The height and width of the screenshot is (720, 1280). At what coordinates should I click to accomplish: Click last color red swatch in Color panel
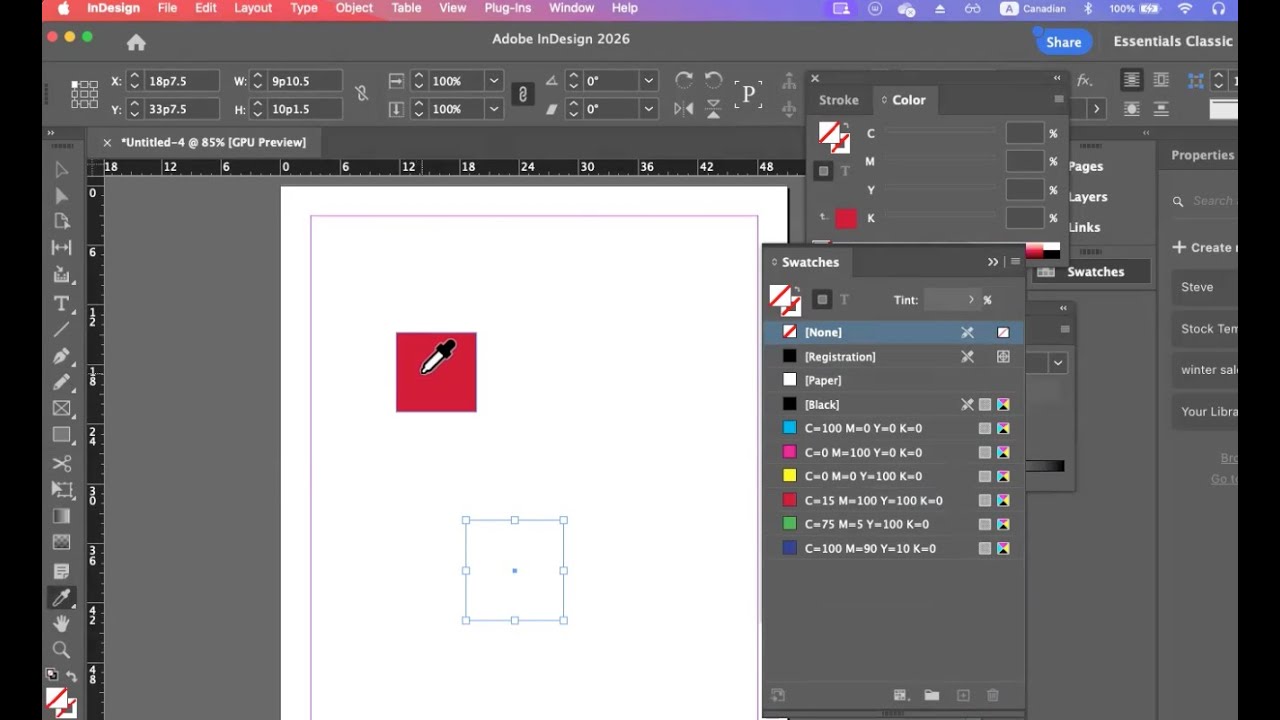846,219
